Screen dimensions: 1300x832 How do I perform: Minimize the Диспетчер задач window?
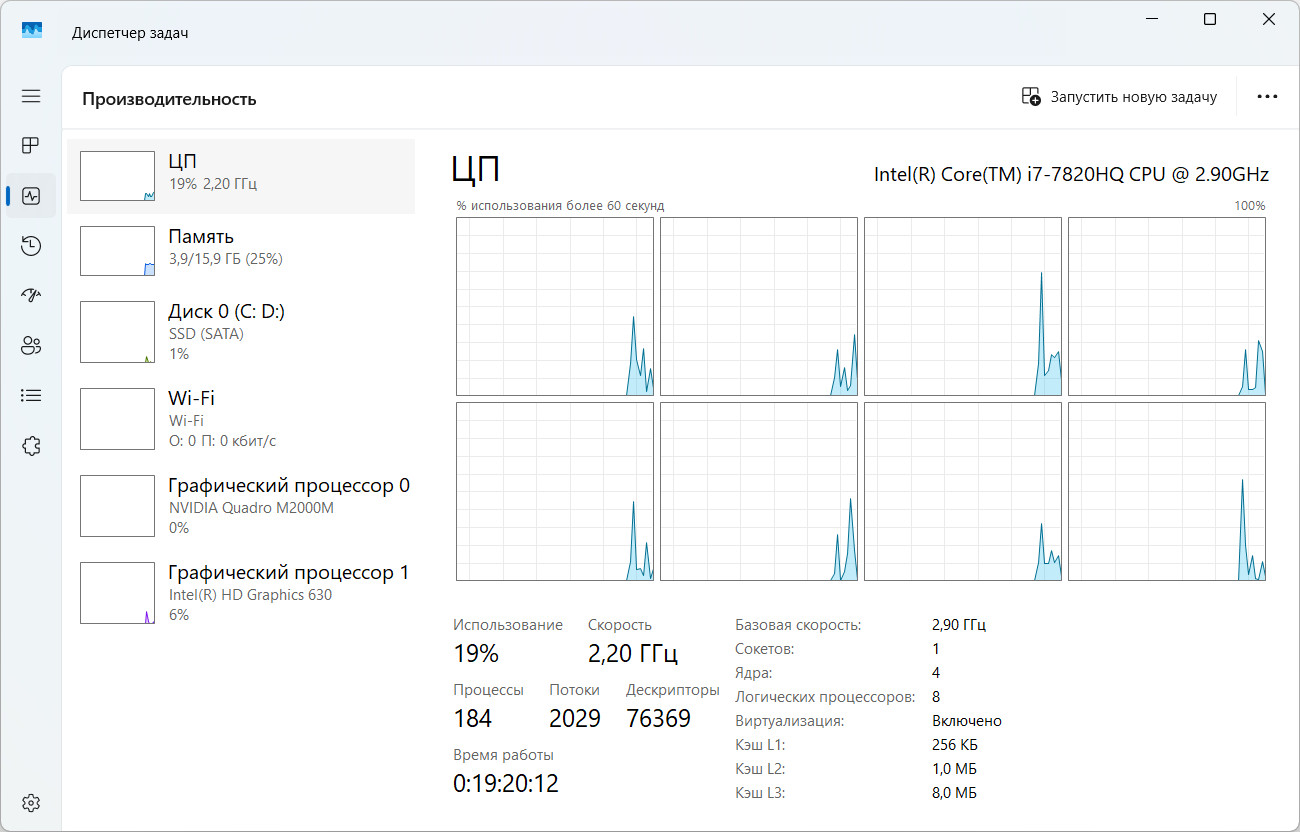click(1151, 19)
